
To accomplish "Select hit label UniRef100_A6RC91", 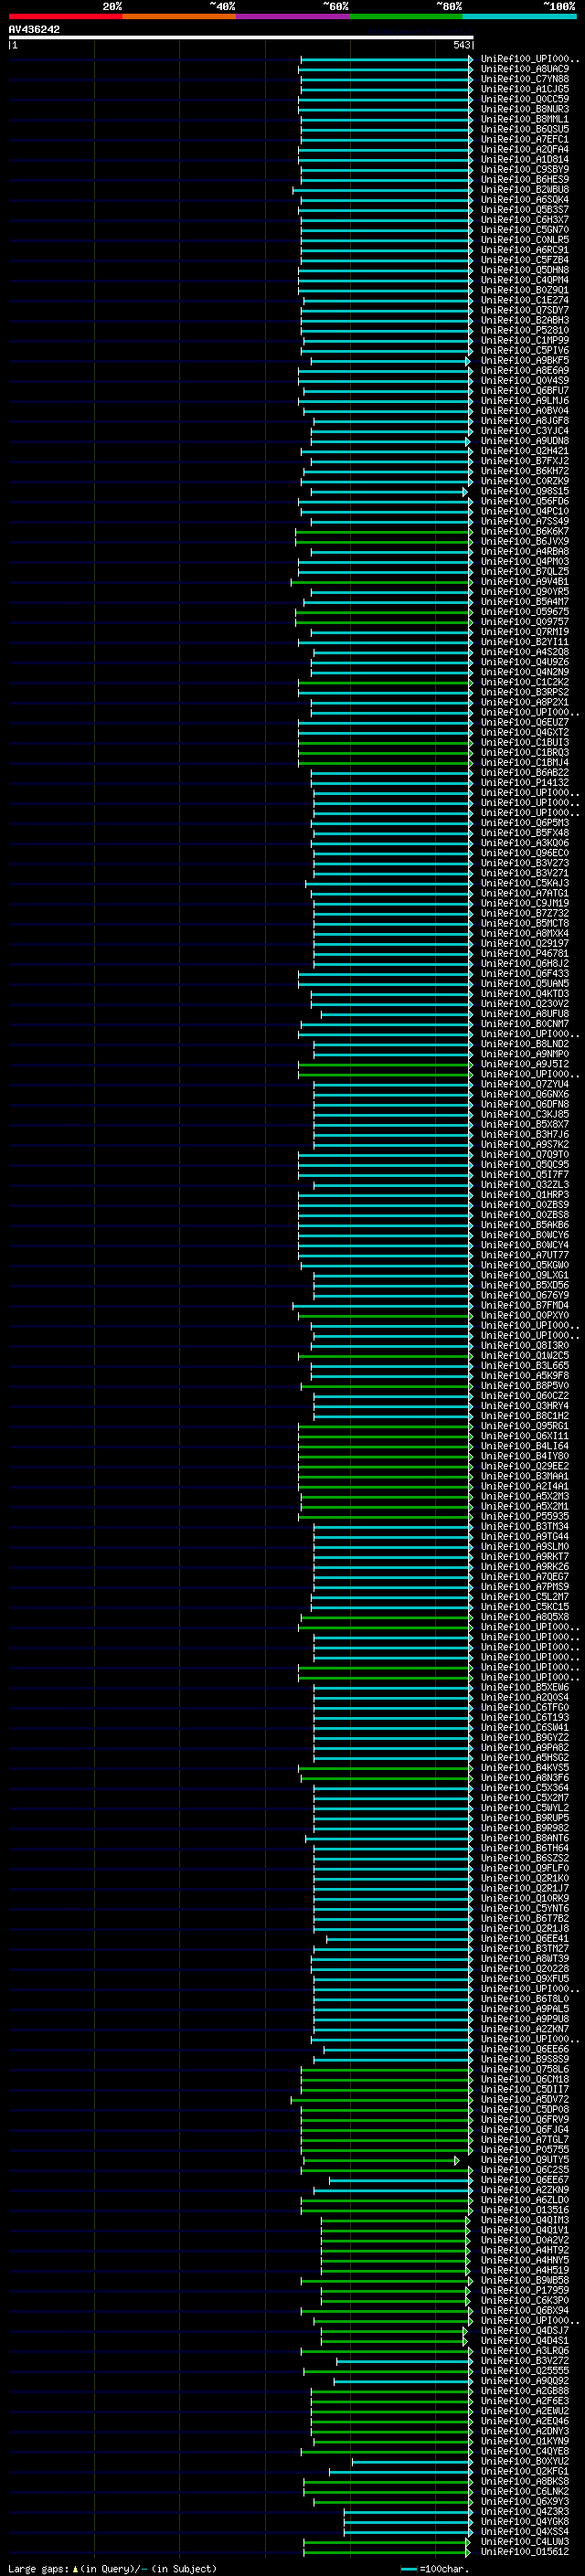I will click(525, 250).
